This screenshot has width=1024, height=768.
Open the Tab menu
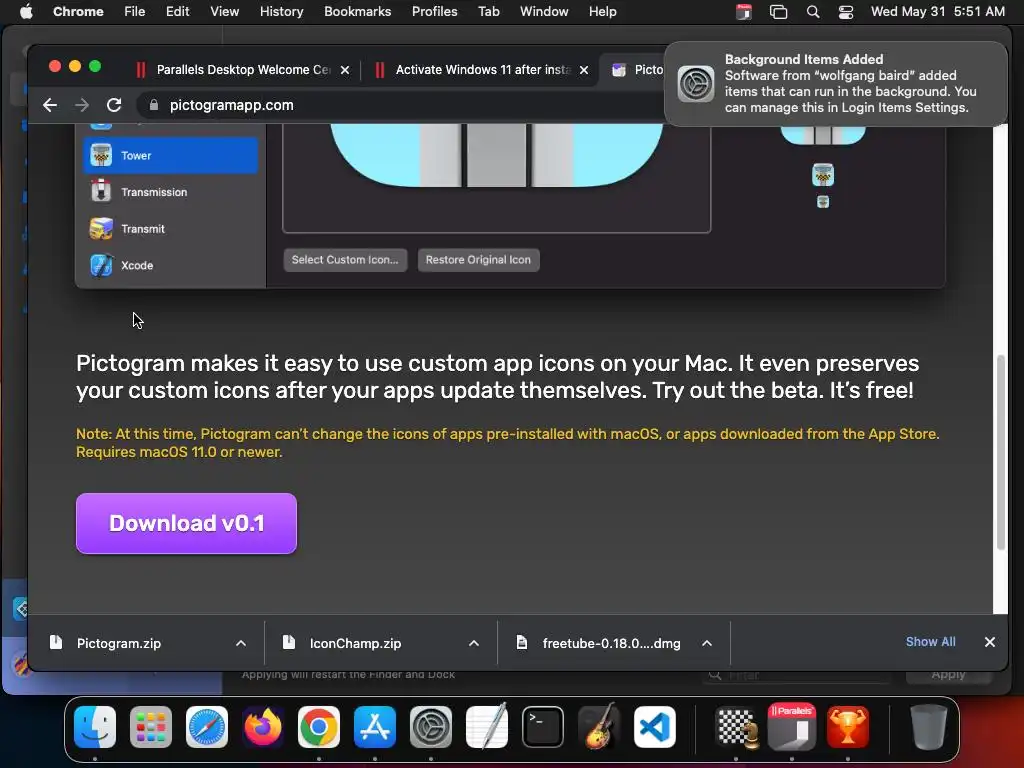coord(488,12)
